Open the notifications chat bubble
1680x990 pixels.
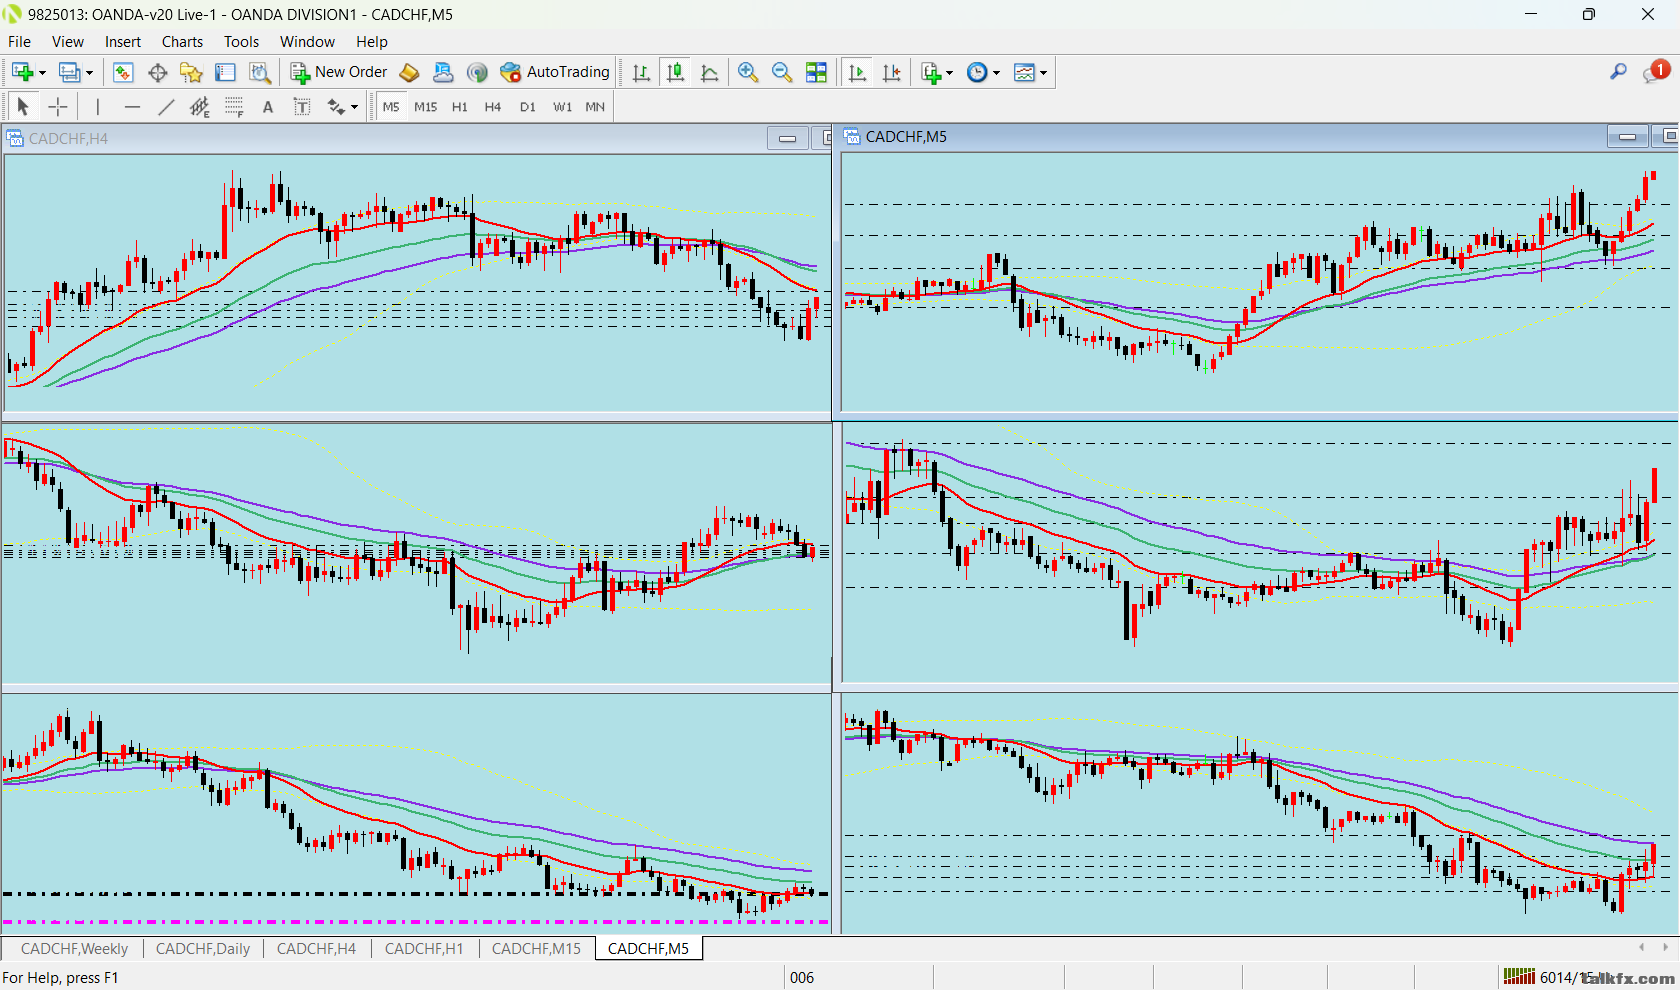click(x=1654, y=72)
